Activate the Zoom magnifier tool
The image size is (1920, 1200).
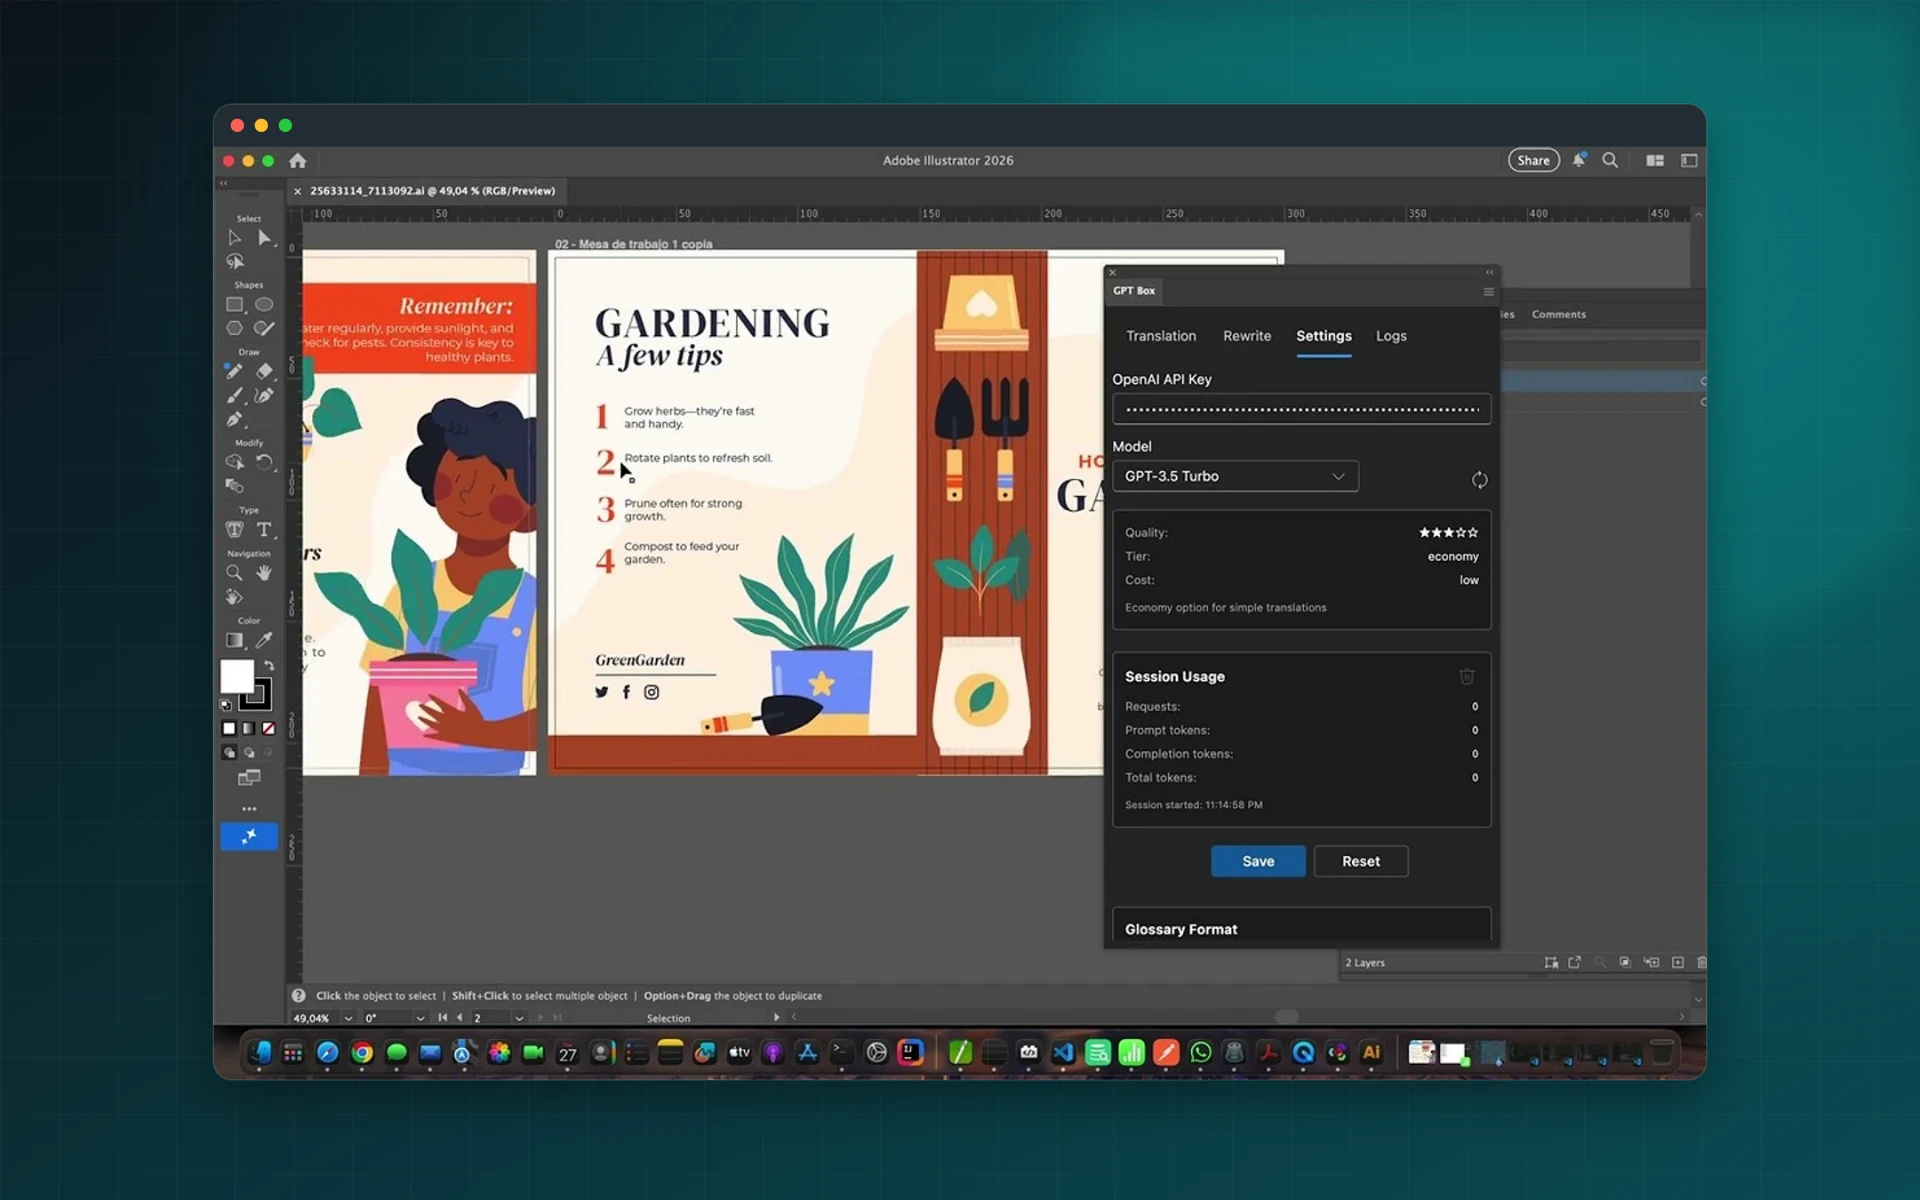point(234,573)
